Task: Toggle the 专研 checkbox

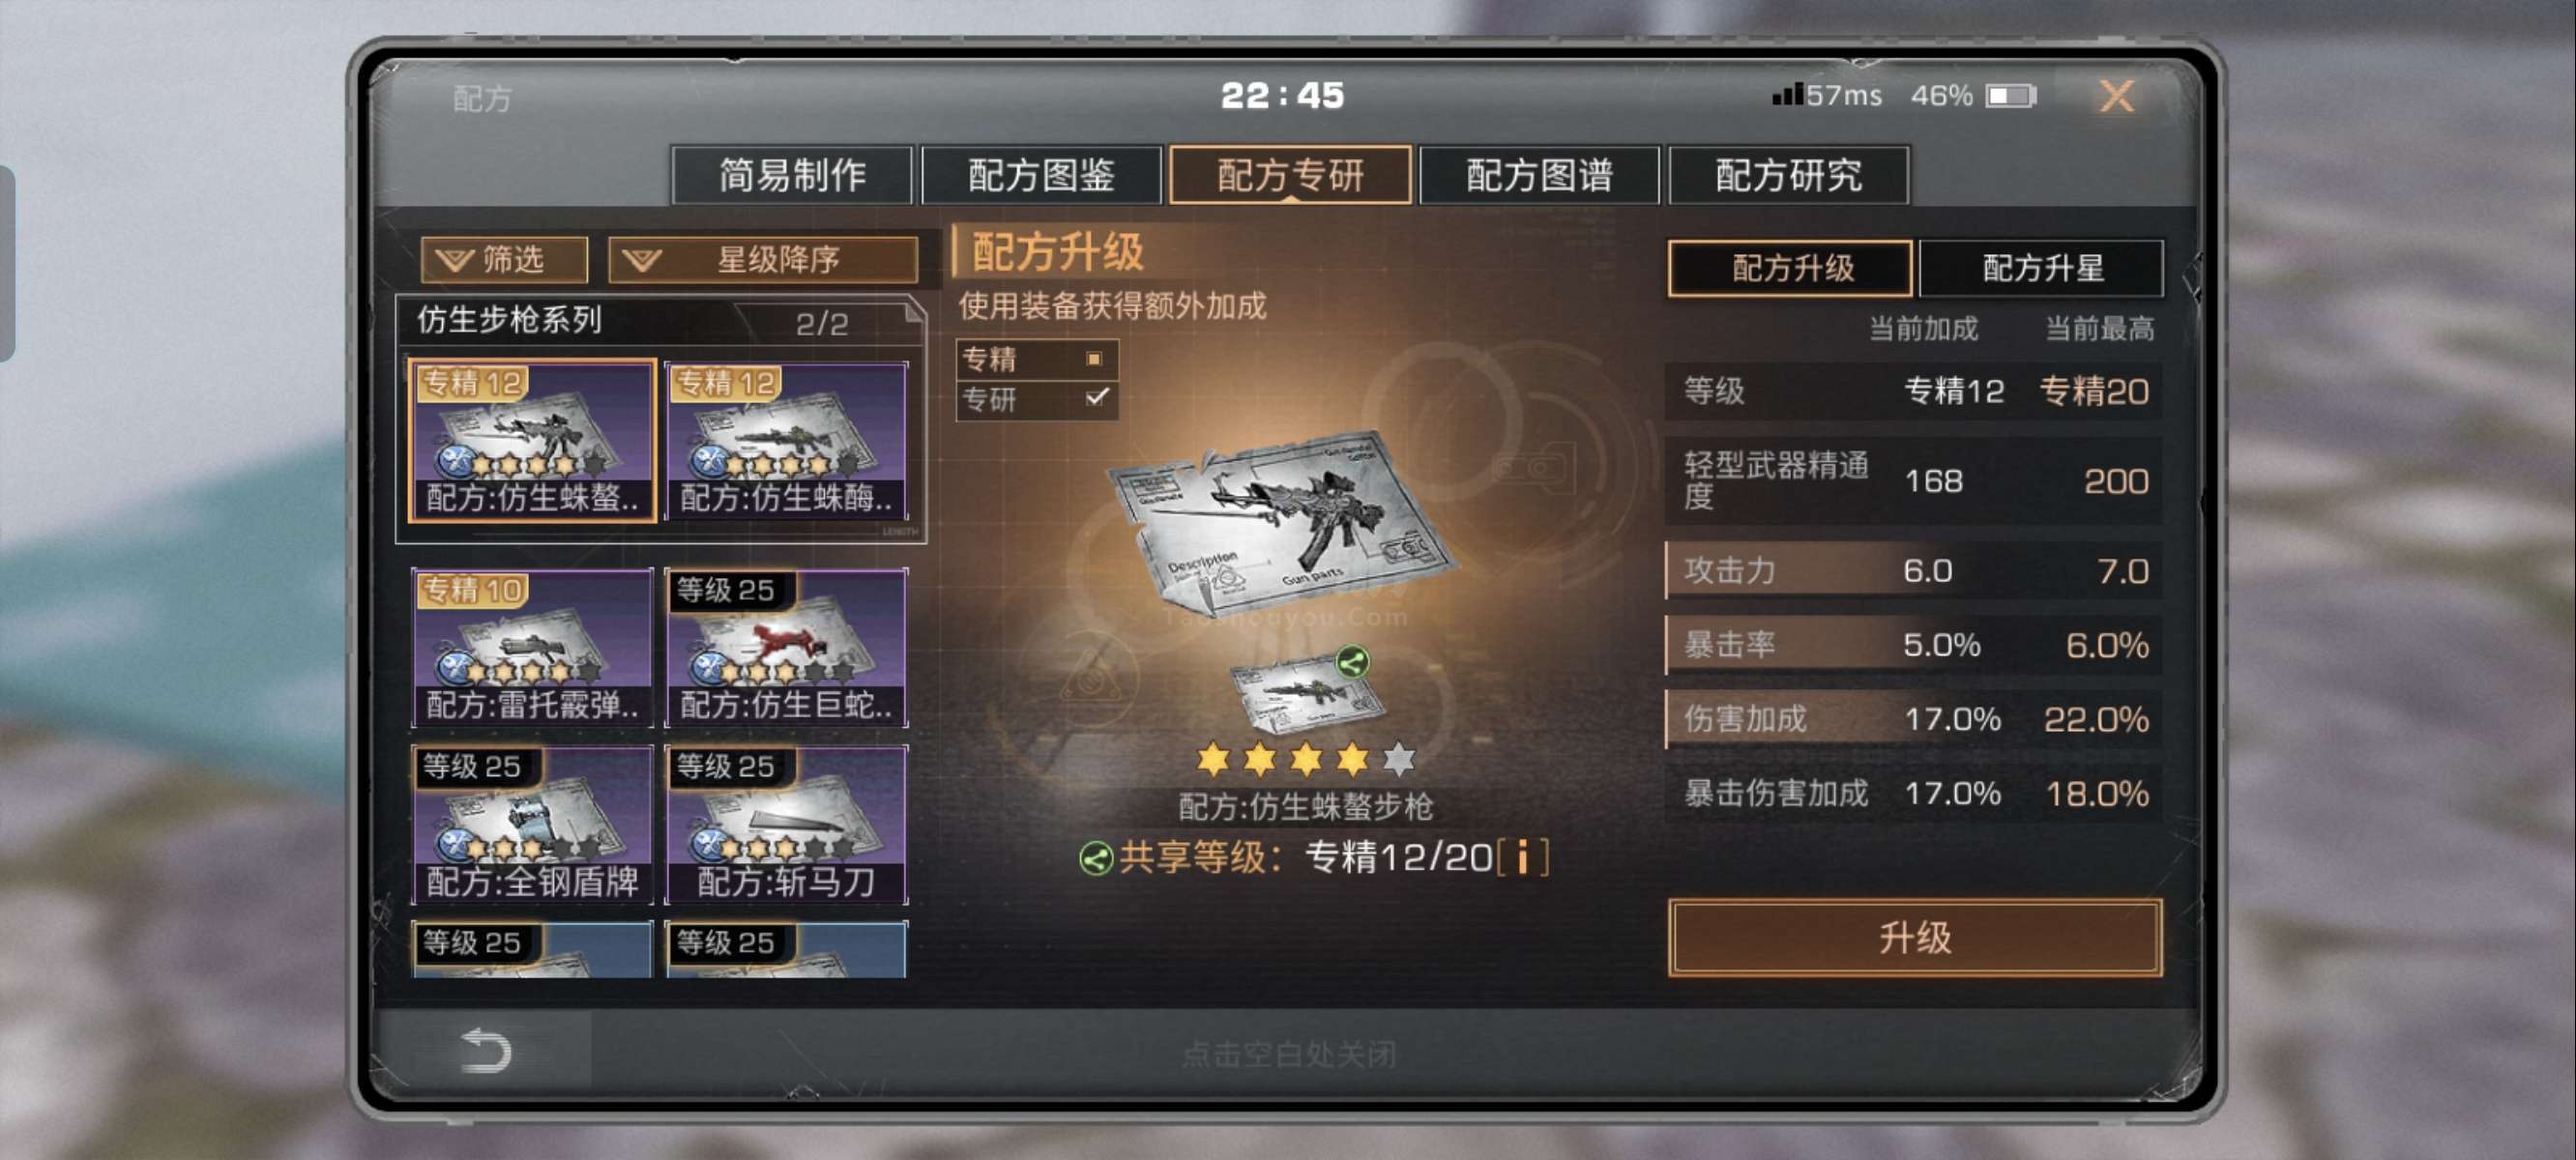Action: [1096, 397]
